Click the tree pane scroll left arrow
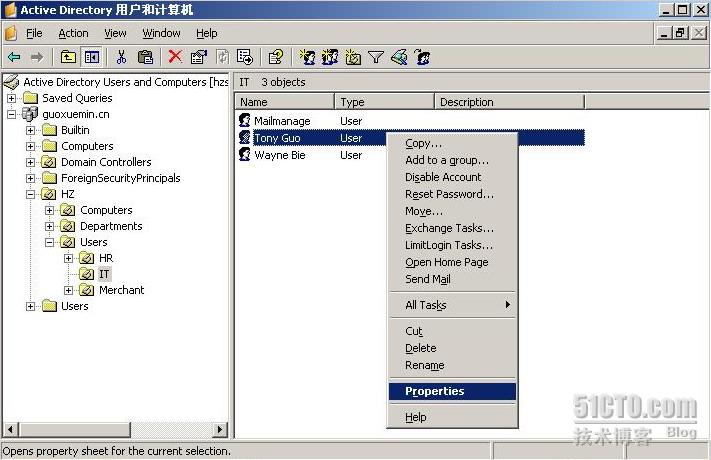The height and width of the screenshot is (460, 711). click(11, 429)
